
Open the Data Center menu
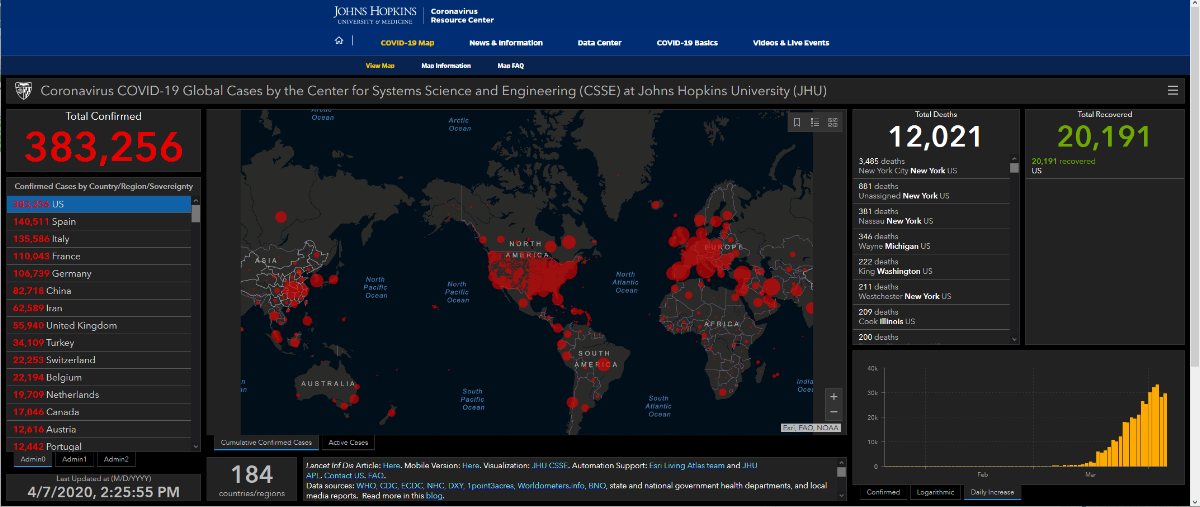pyautogui.click(x=599, y=43)
